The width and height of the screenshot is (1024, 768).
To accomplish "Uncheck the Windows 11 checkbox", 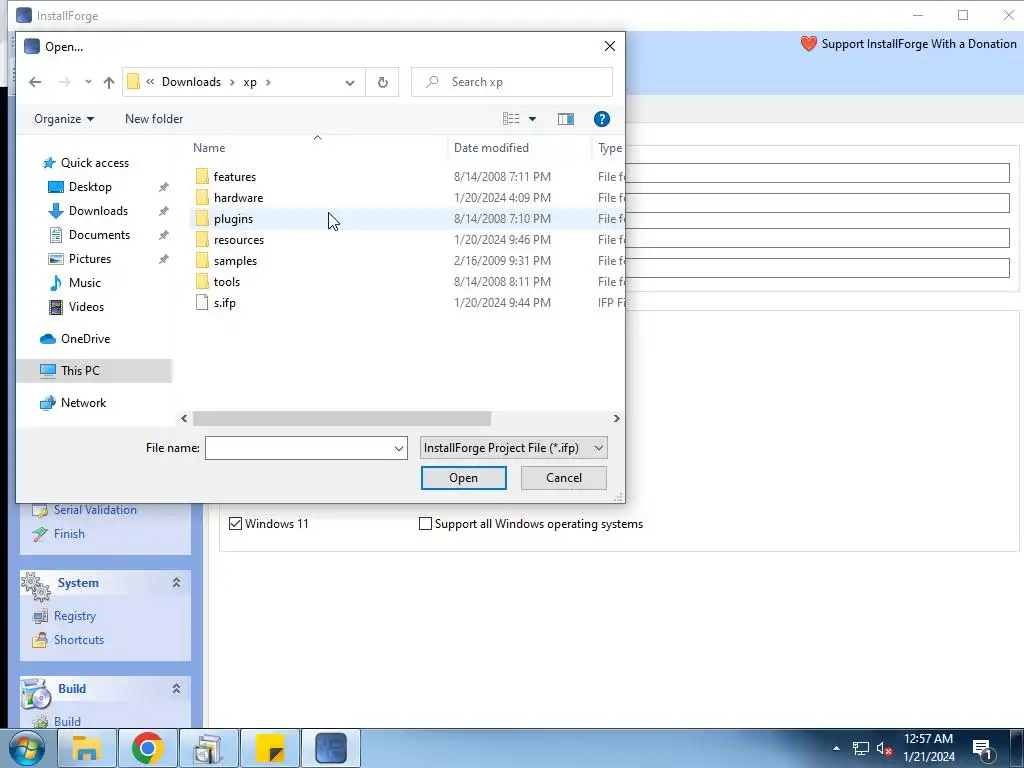I will [x=236, y=524].
